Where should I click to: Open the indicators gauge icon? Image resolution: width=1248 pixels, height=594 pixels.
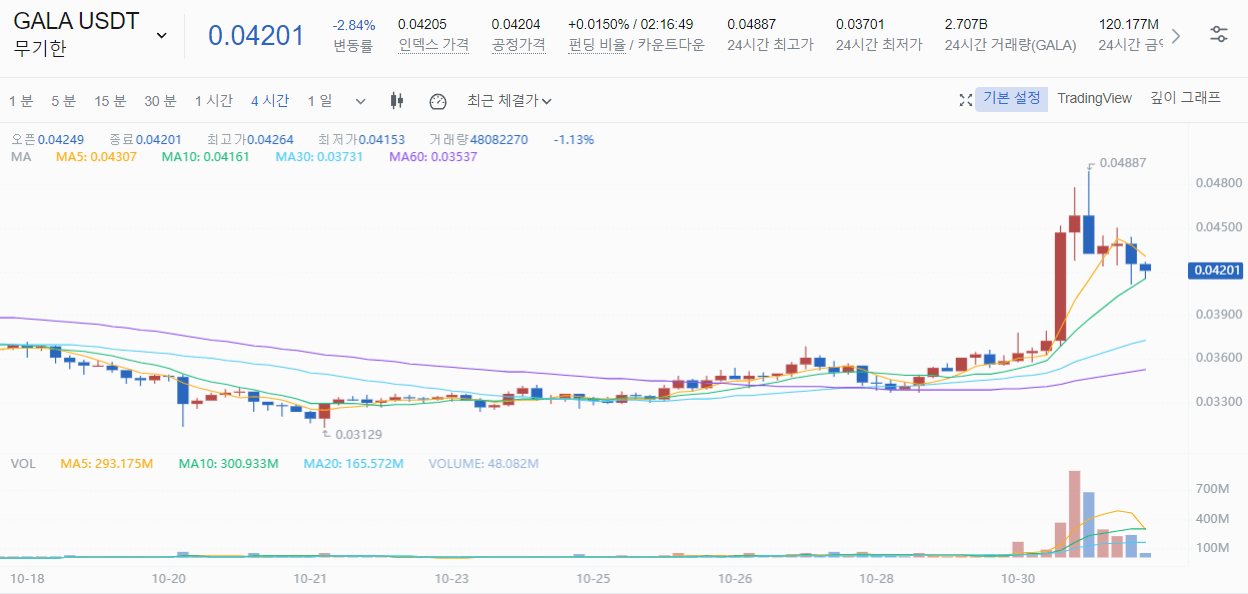[438, 101]
